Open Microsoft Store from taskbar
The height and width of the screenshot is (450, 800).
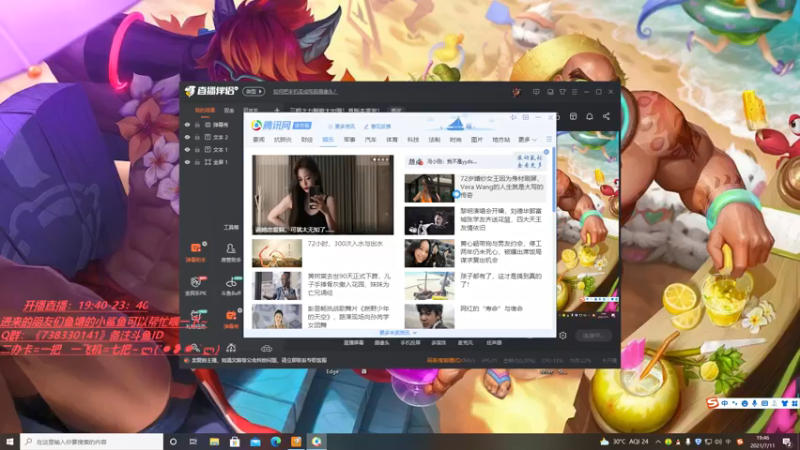tap(235, 441)
